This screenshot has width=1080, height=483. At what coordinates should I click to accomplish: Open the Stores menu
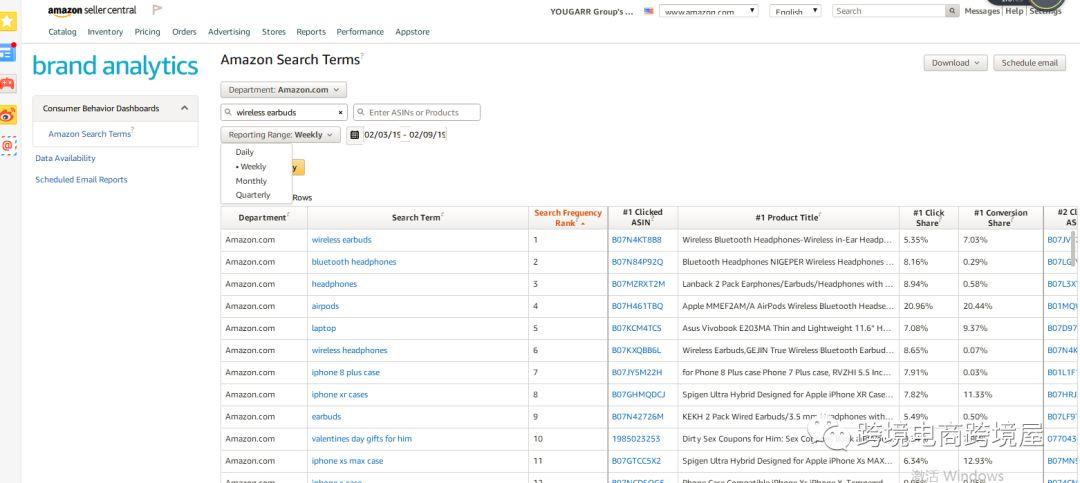[x=273, y=32]
